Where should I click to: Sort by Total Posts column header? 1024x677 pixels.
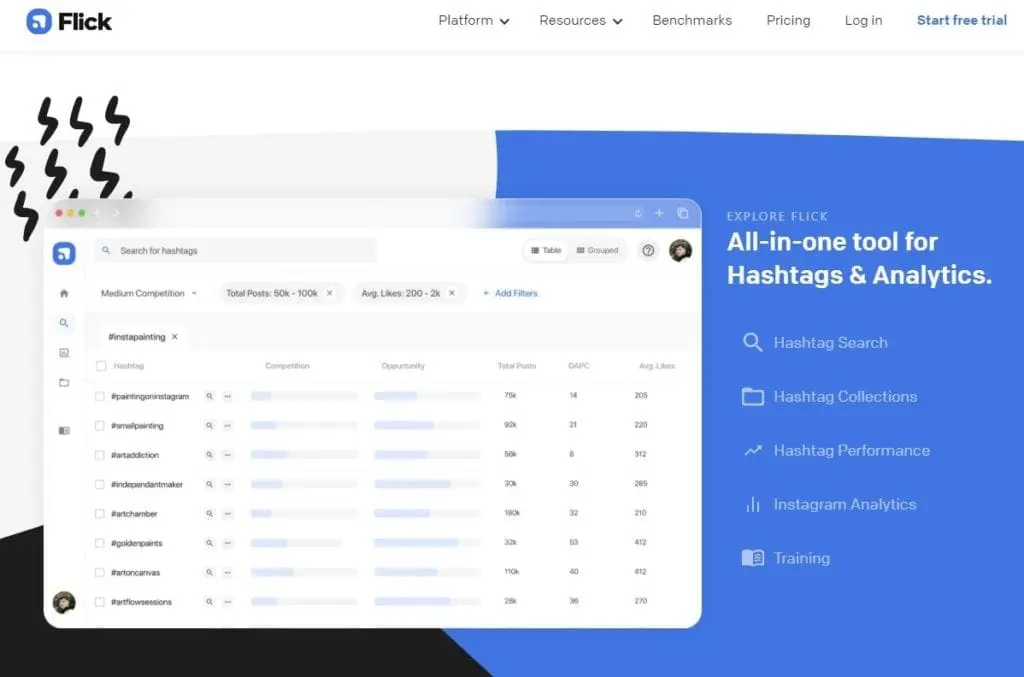[x=517, y=366]
